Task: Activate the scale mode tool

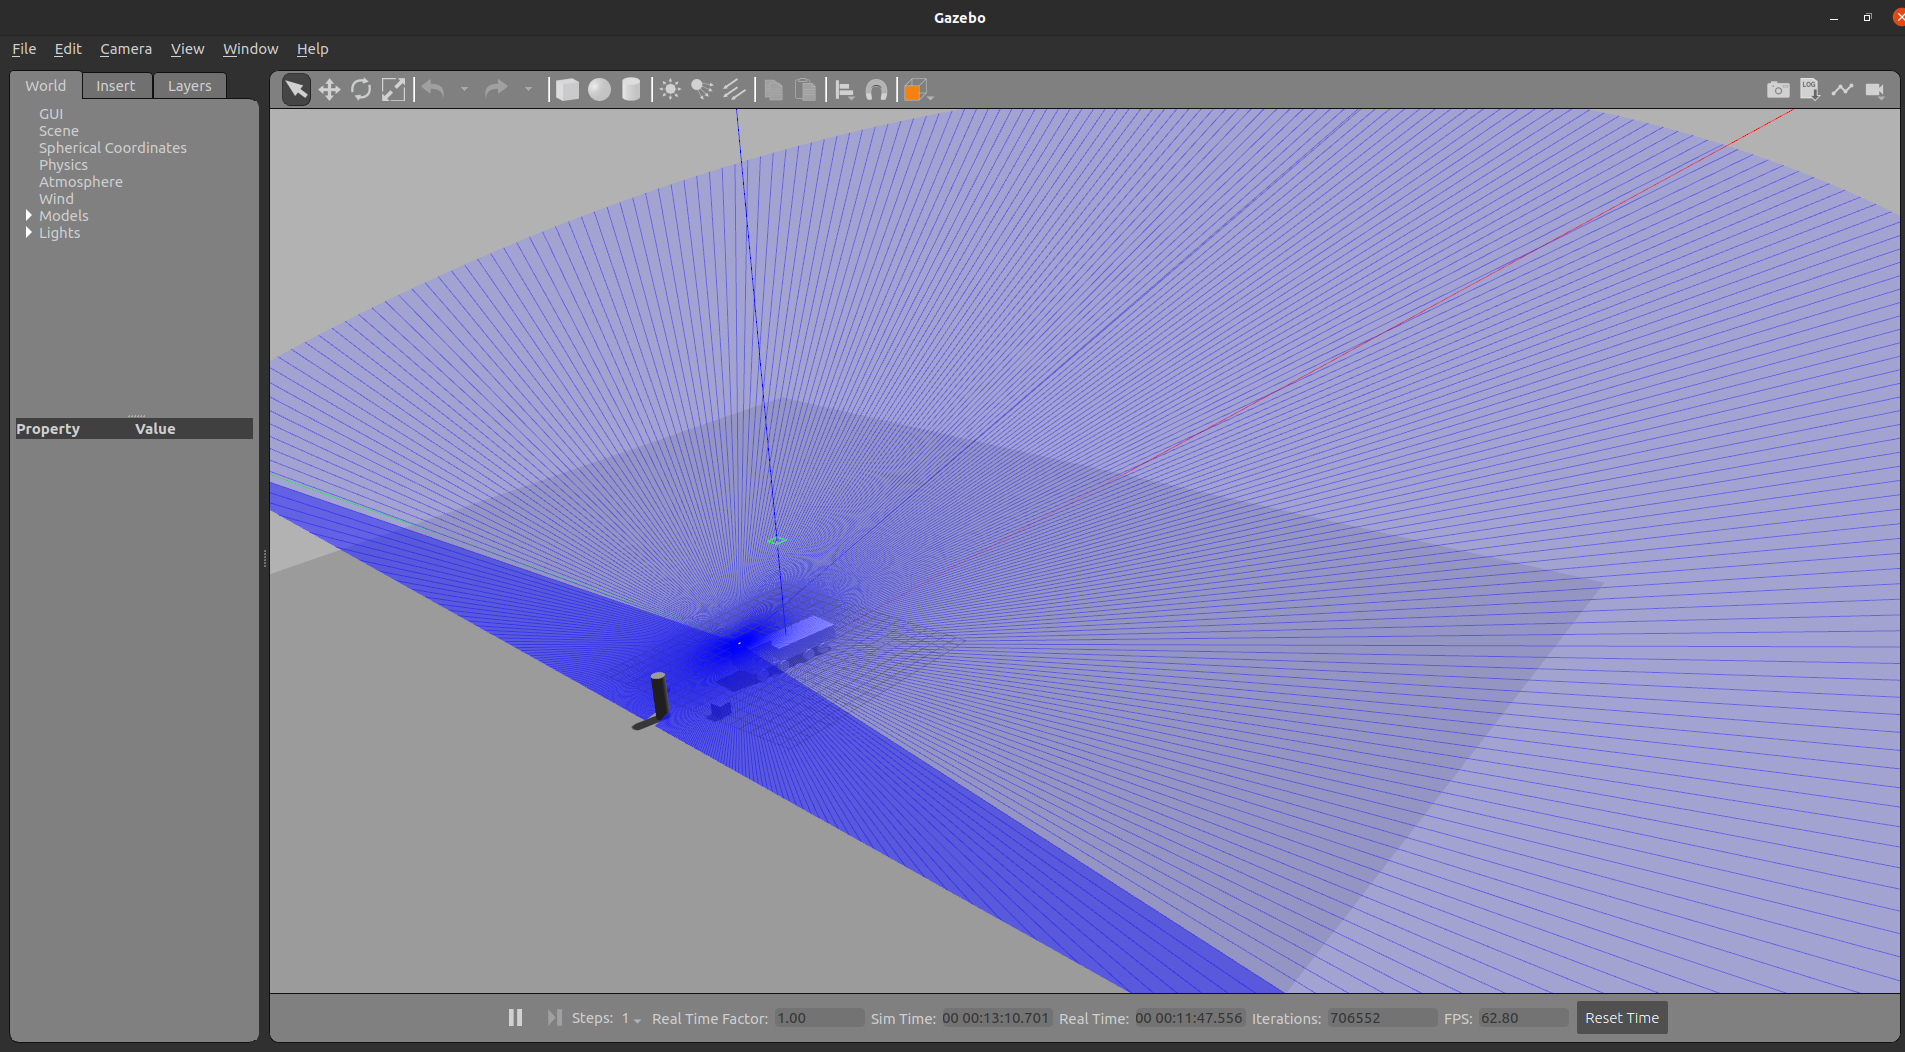Action: 393,90
